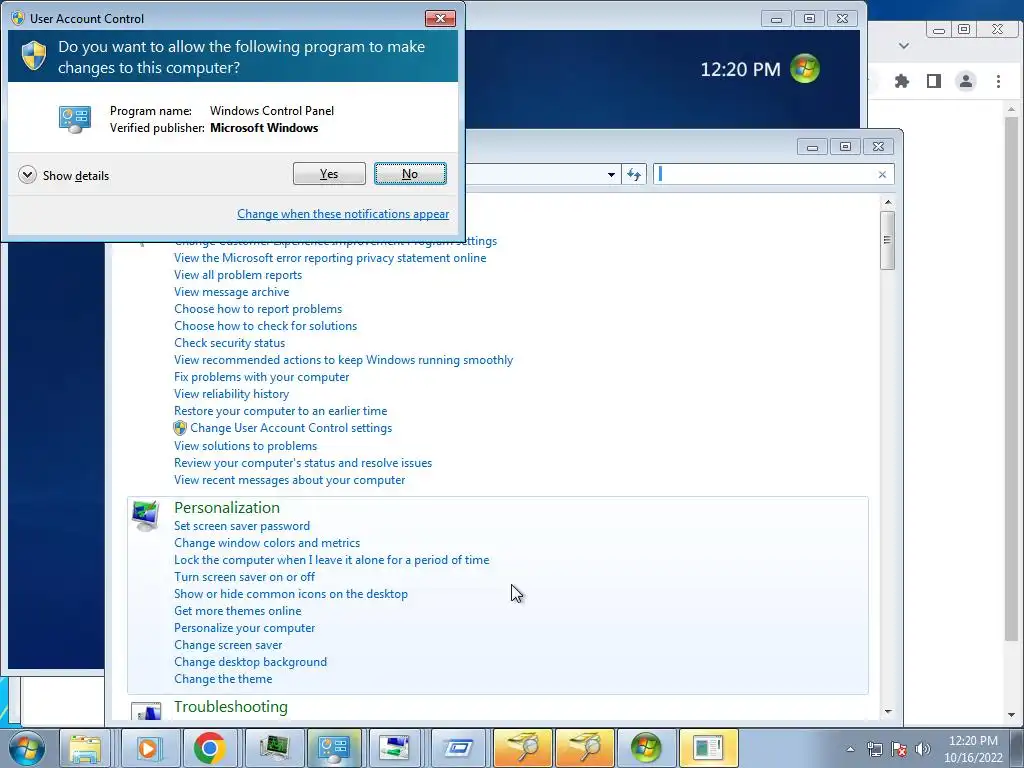The height and width of the screenshot is (768, 1024).
Task: Open 'Review your computer's status and resolve issues'
Action: pos(303,463)
